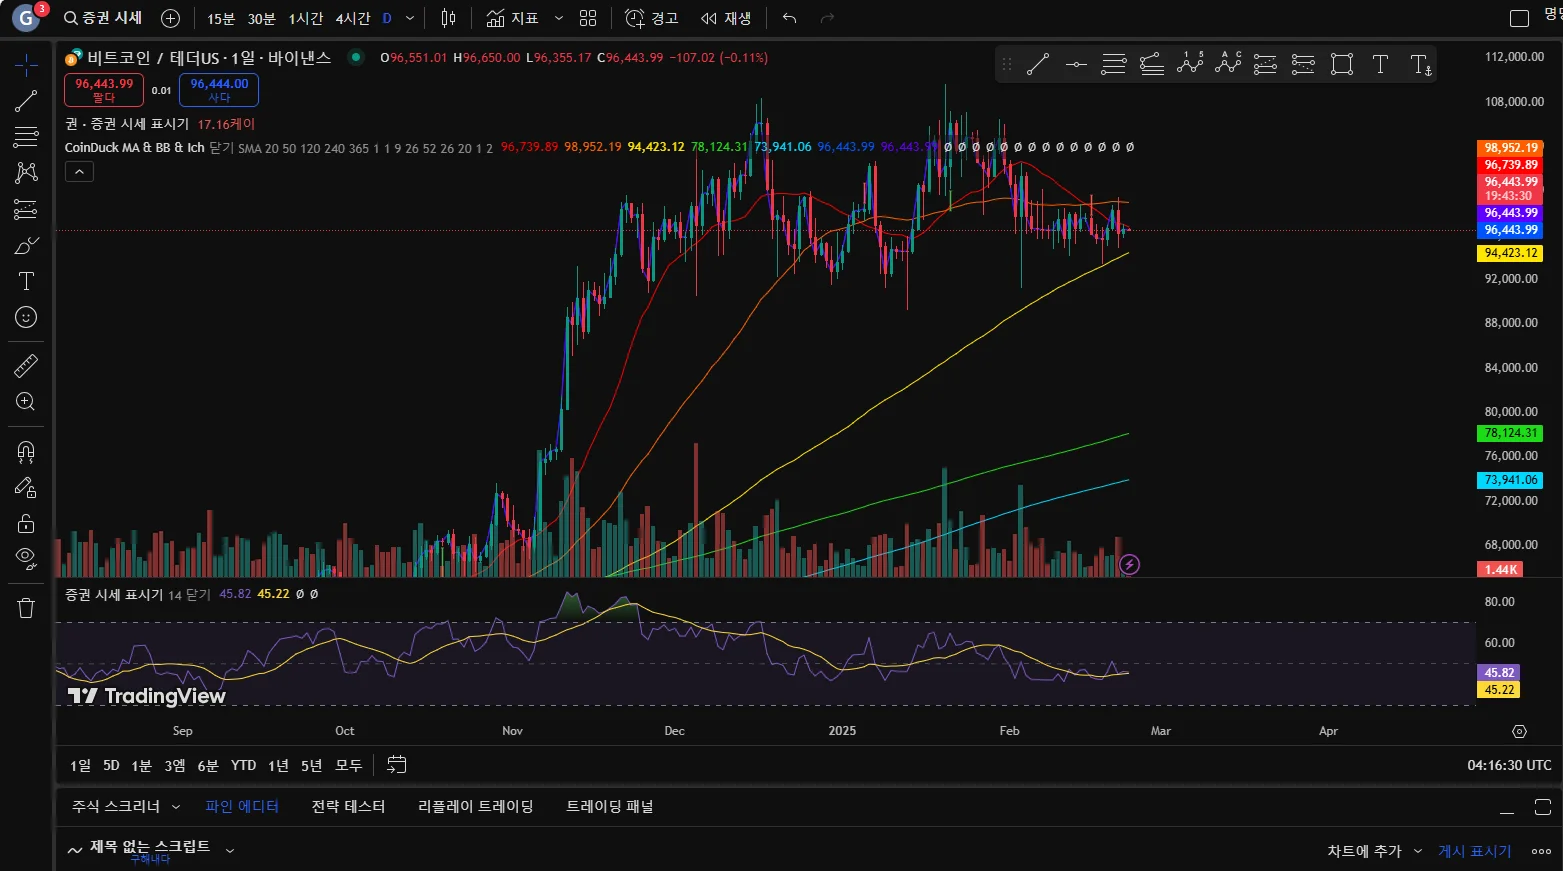Select the trend line drawing tool
Viewport: 1563px width, 871px height.
click(26, 101)
